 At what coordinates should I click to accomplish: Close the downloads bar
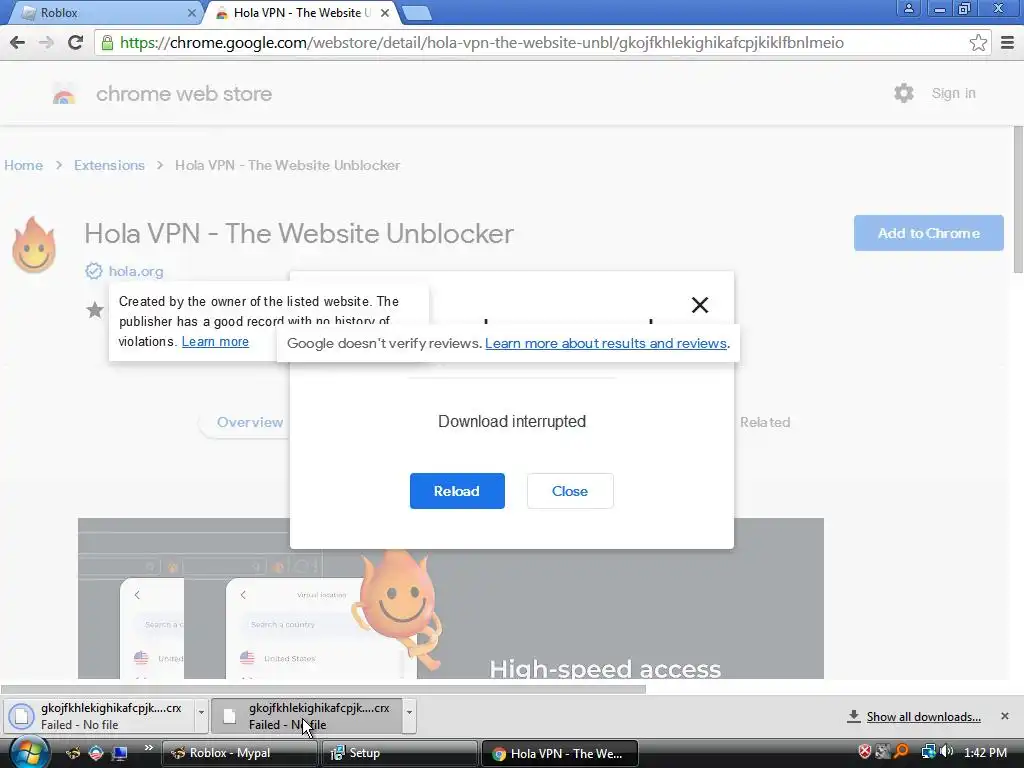1004,716
